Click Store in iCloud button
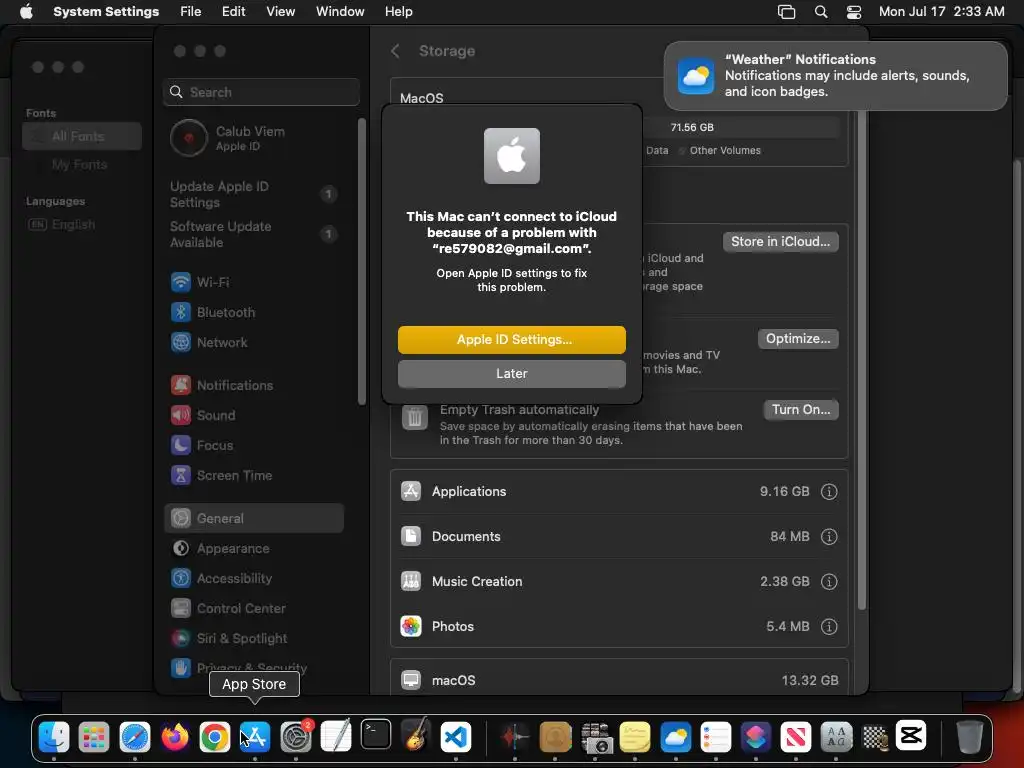Screen dimensions: 1024x768 coord(780,242)
